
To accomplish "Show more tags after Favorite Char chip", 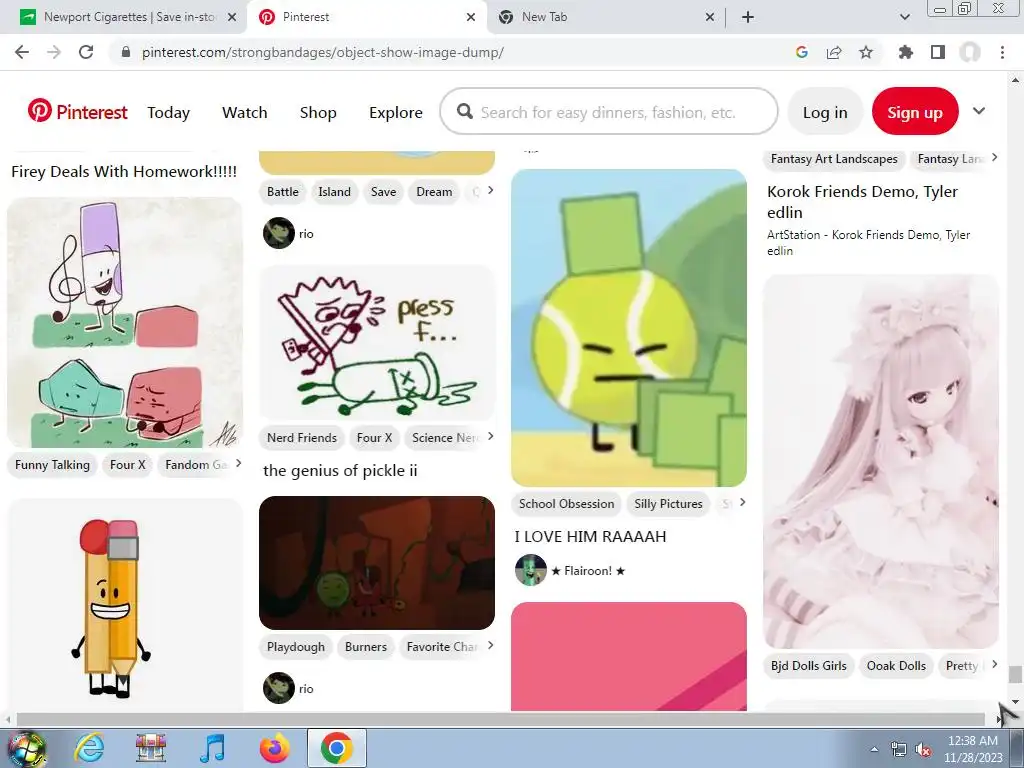I will pos(490,645).
